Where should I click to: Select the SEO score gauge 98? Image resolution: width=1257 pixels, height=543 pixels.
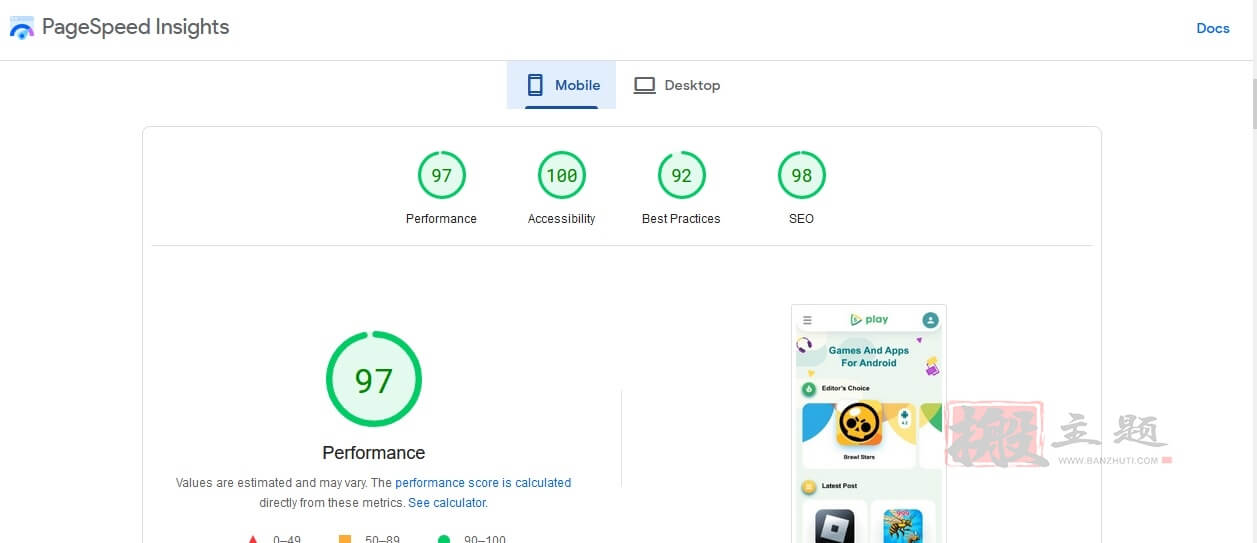(801, 175)
